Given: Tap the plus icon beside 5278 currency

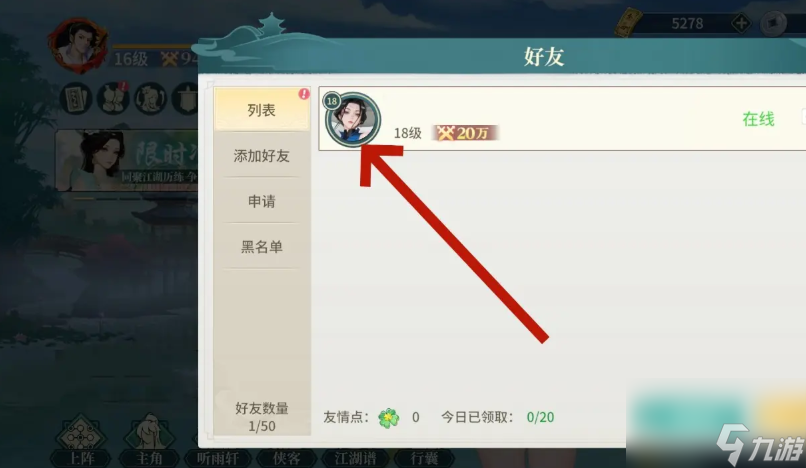Looking at the screenshot, I should pyautogui.click(x=741, y=23).
